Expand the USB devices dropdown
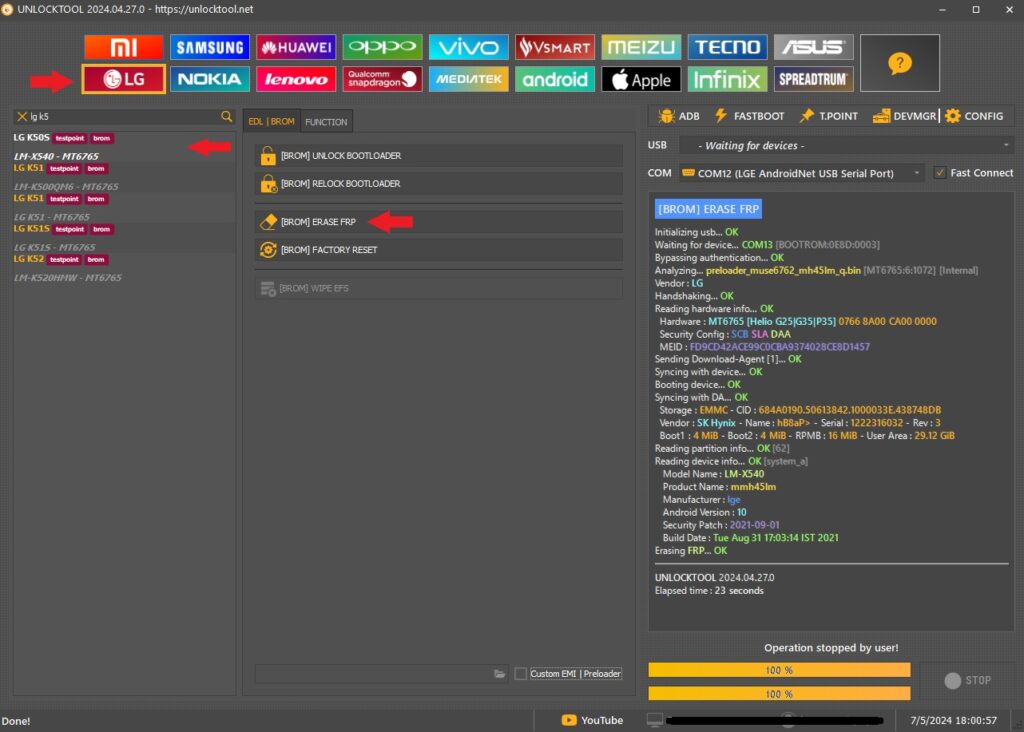1024x732 pixels. pyautogui.click(x=844, y=146)
